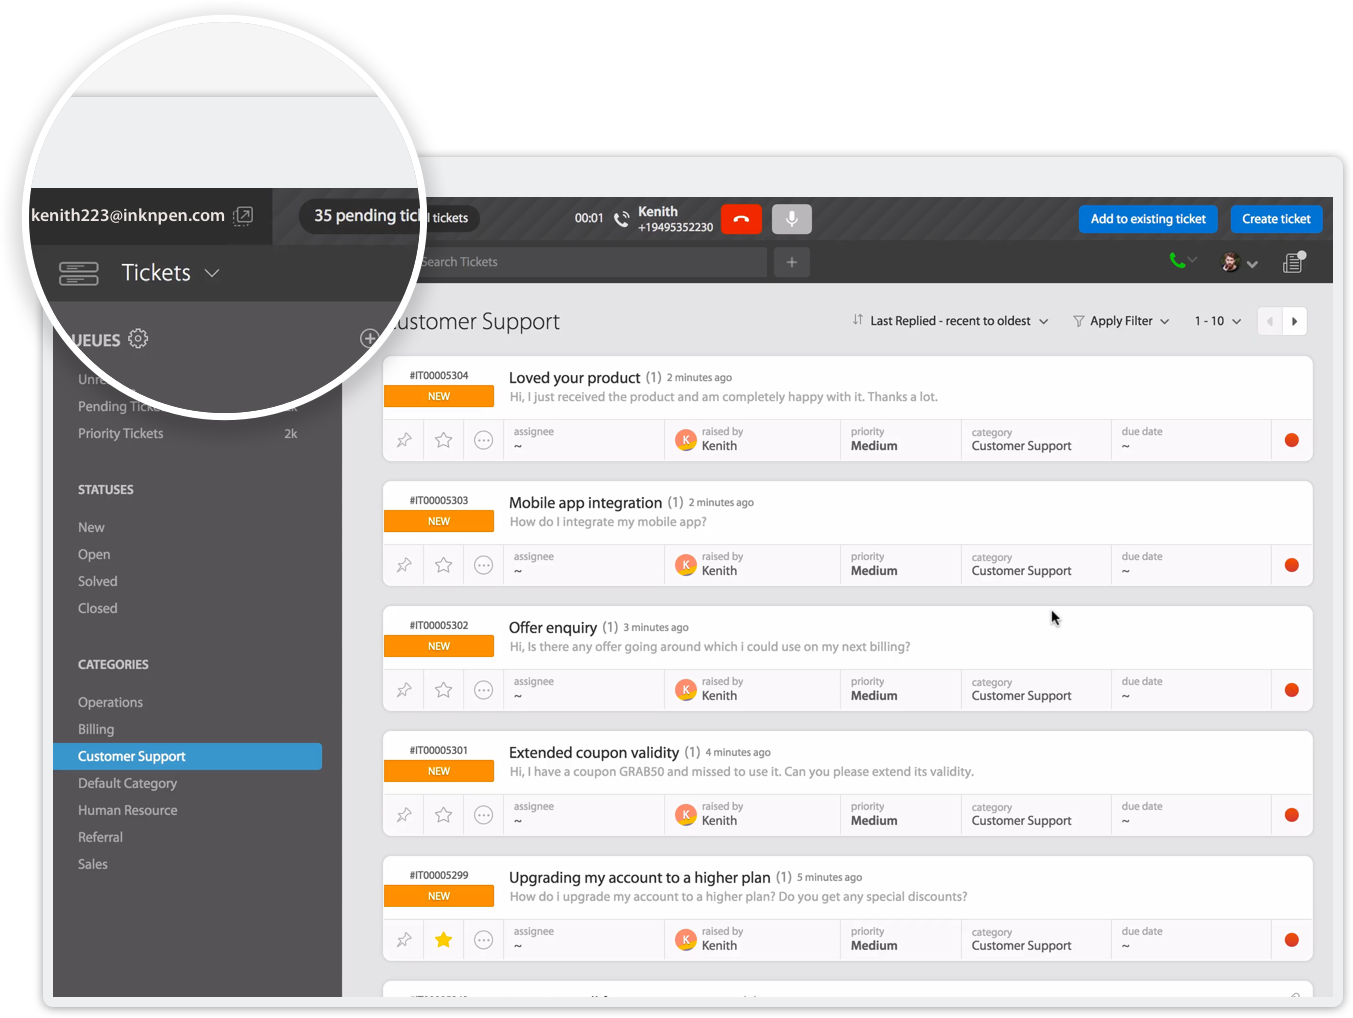Open the user avatar profile menu
This screenshot has height=1018, width=1353.
[x=1239, y=262]
